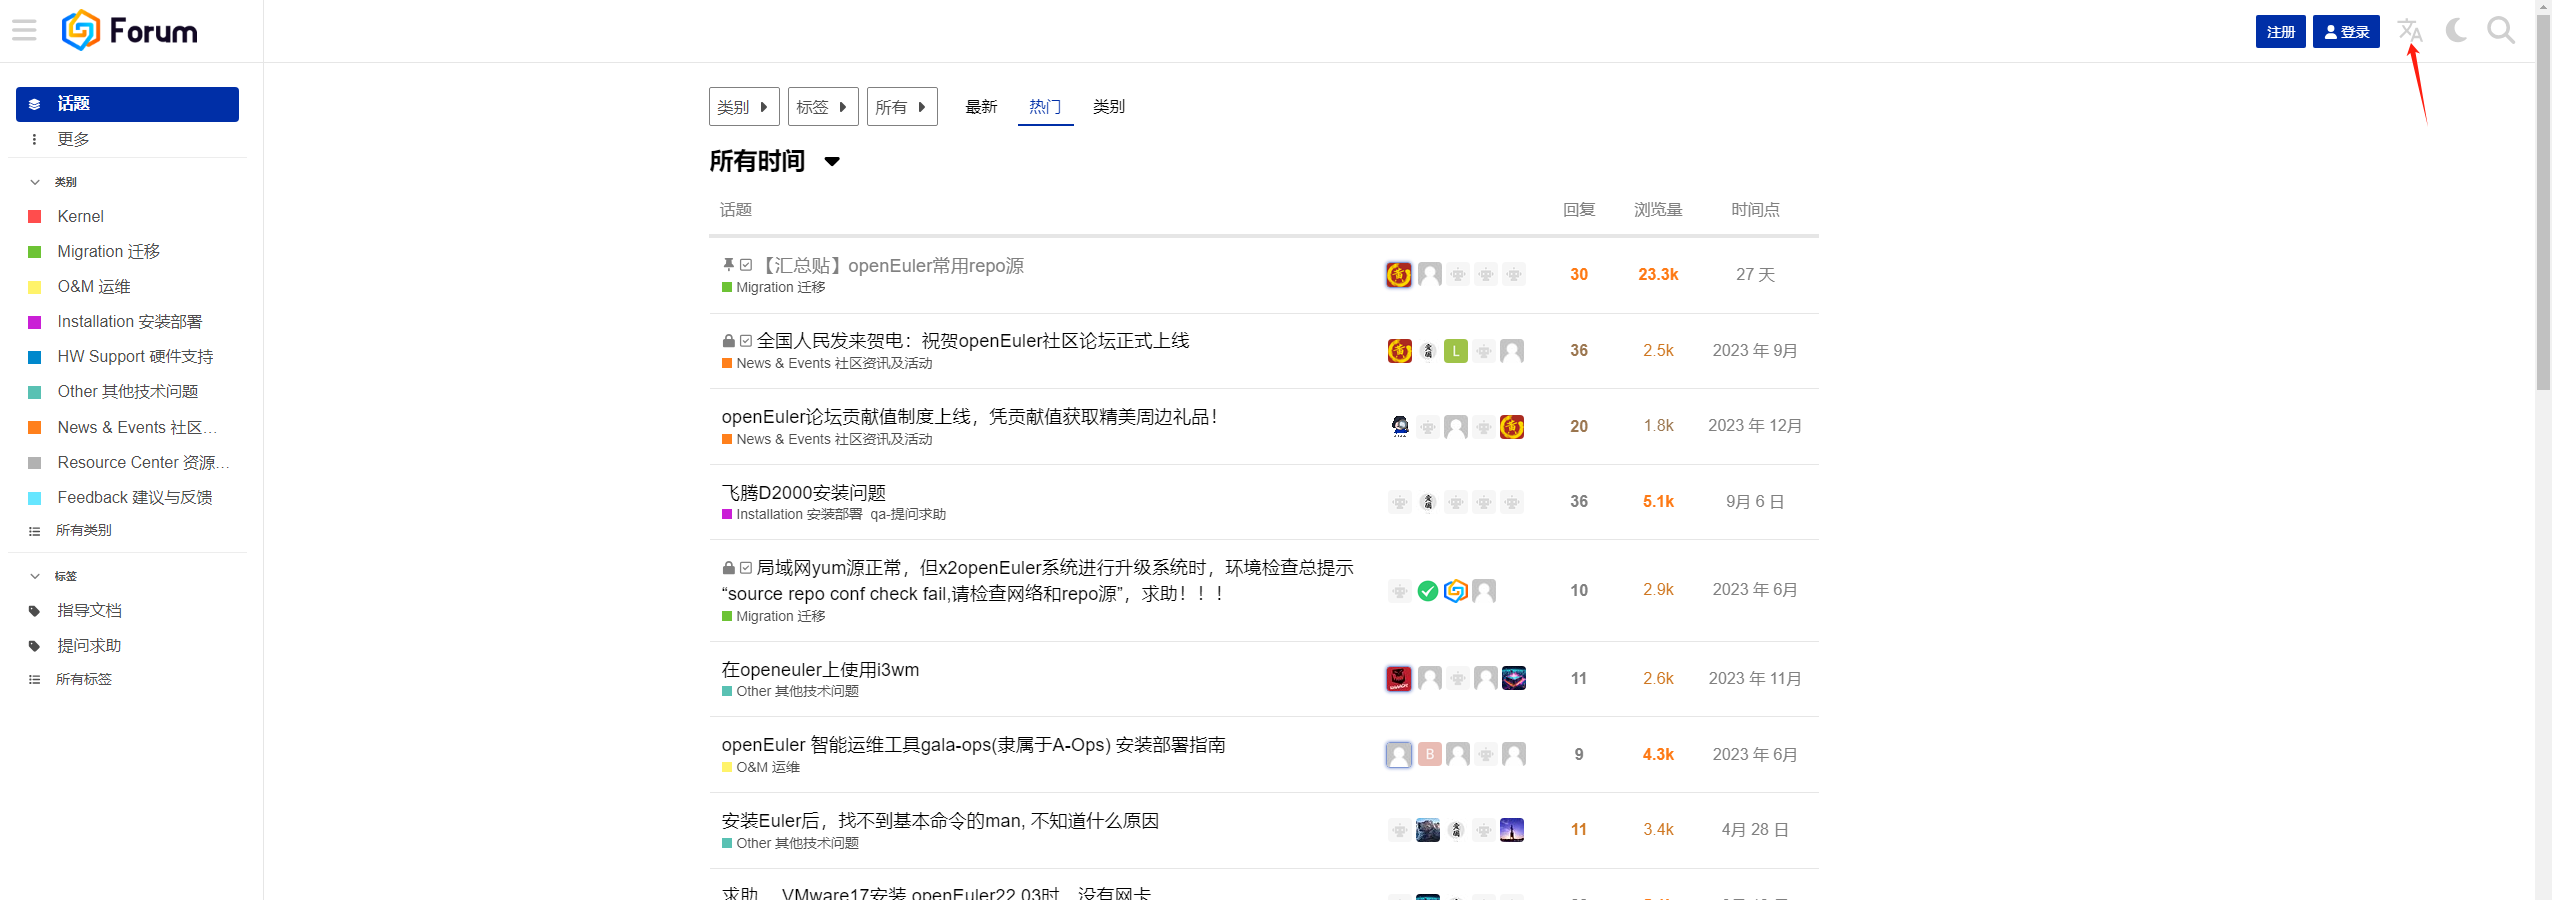Click the language translation icon
2552x900 pixels.
point(2409,30)
